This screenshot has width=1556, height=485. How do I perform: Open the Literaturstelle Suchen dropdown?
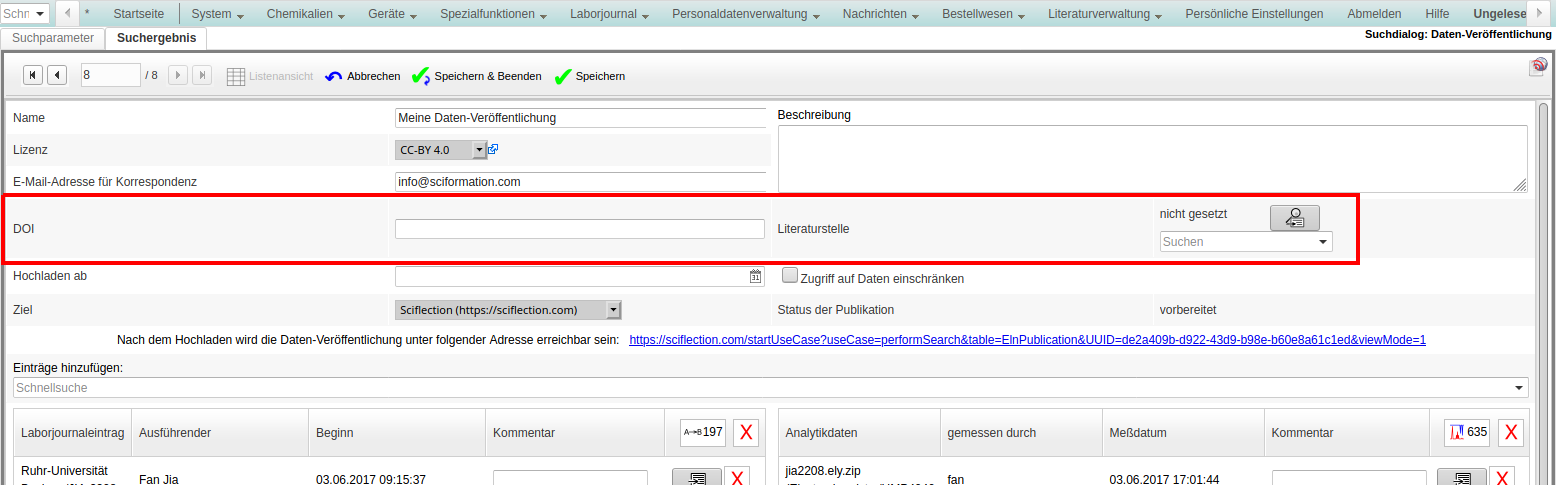point(1323,242)
